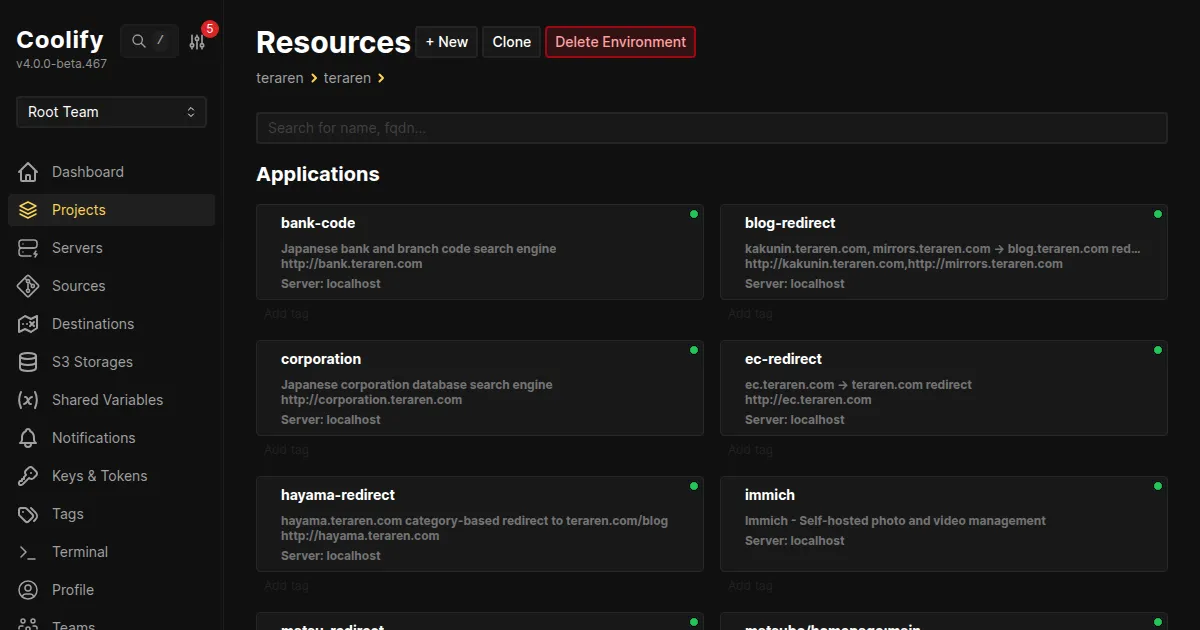Click the Keys & Tokens key icon
The image size is (1200, 630).
pyautogui.click(x=28, y=476)
